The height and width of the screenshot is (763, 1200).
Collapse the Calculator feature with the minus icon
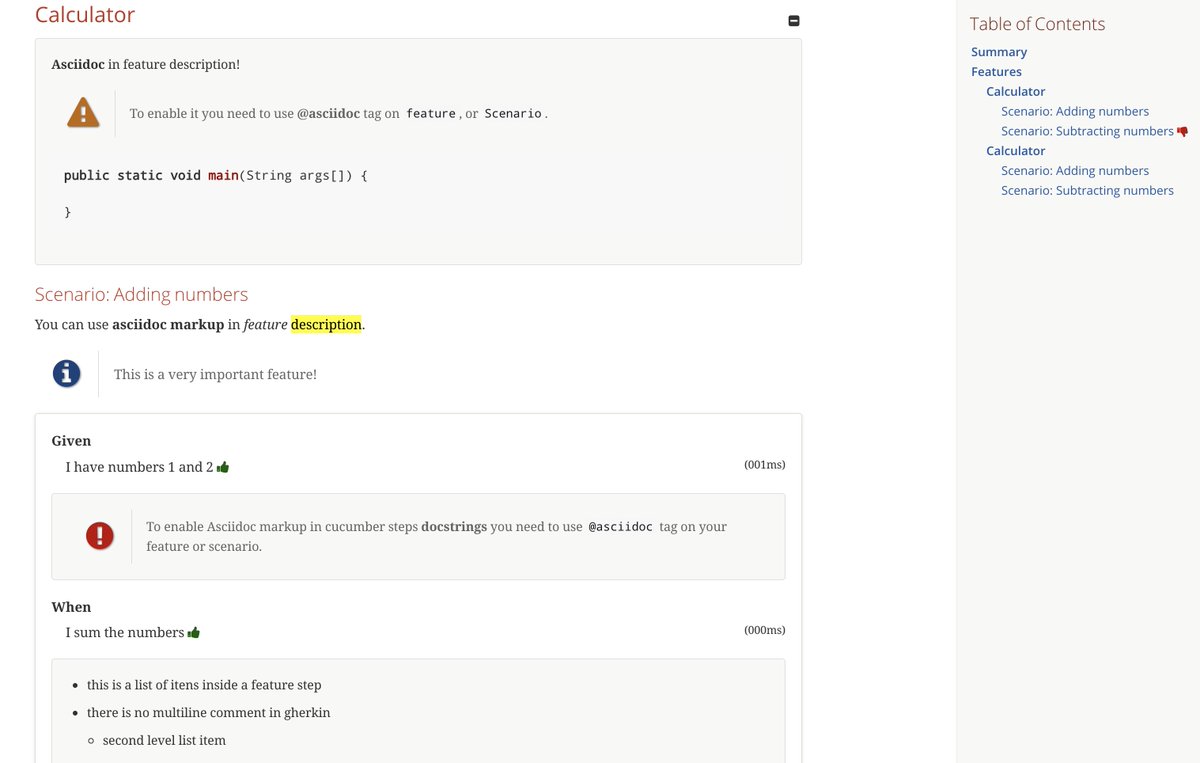coord(794,21)
